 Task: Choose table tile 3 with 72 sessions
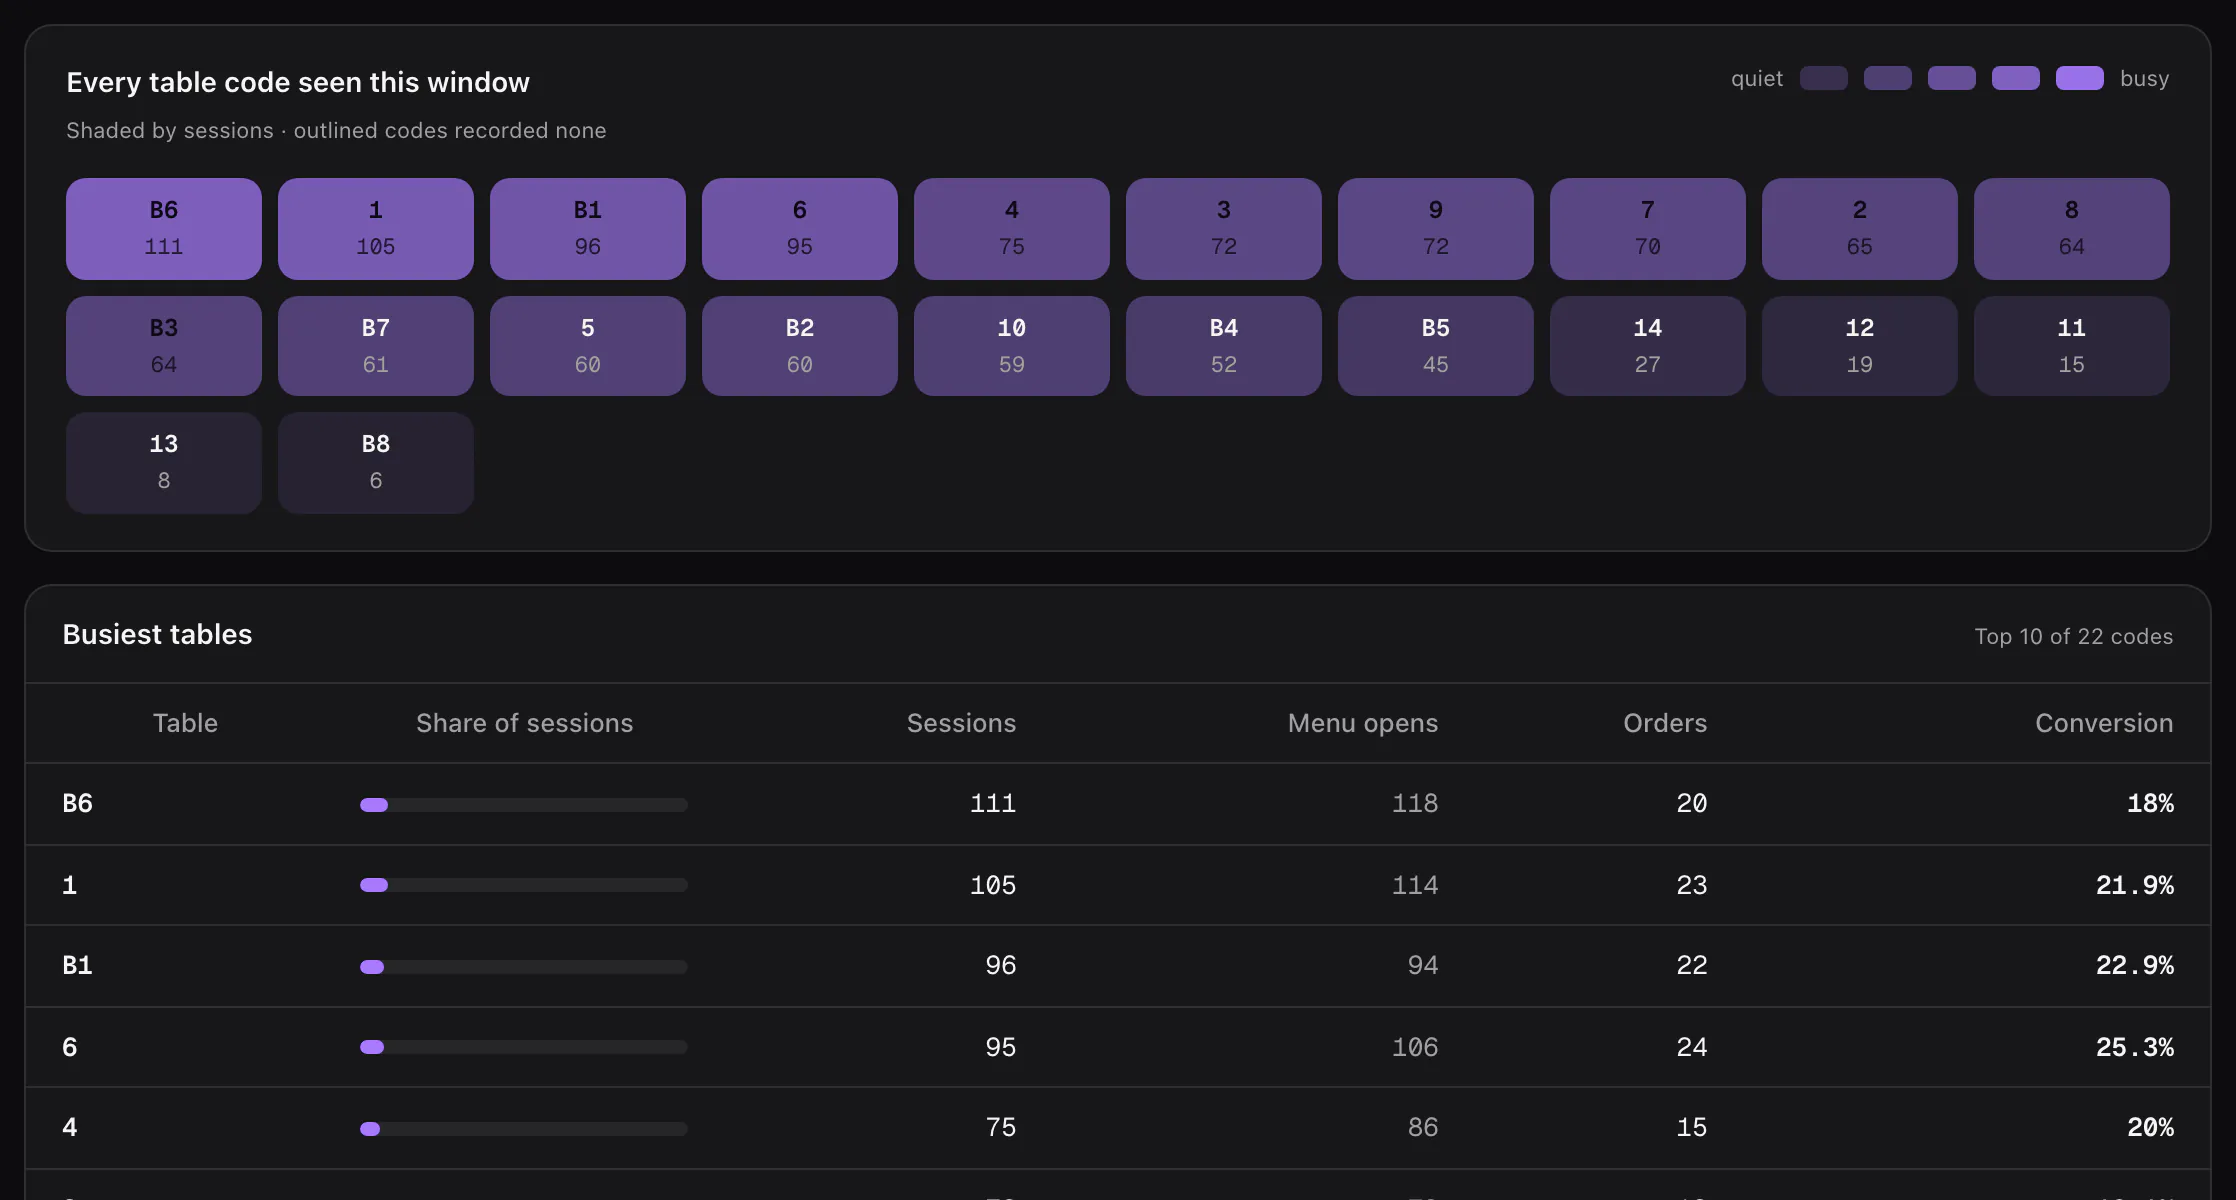click(x=1224, y=229)
